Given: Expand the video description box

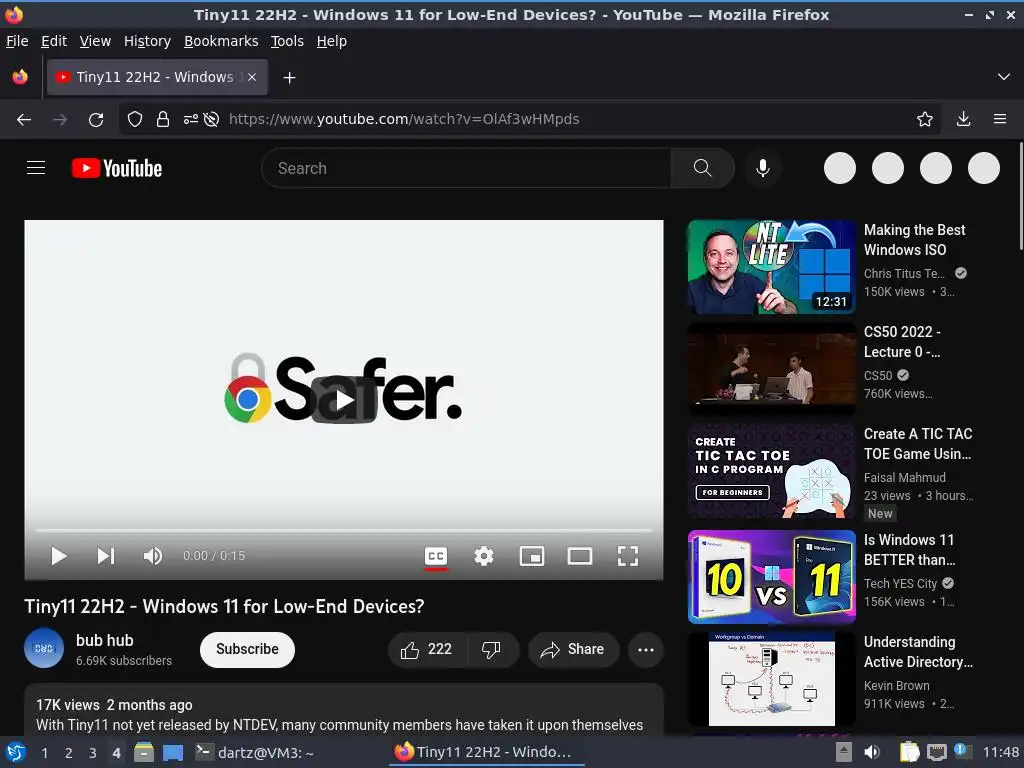Looking at the screenshot, I should 344,711.
